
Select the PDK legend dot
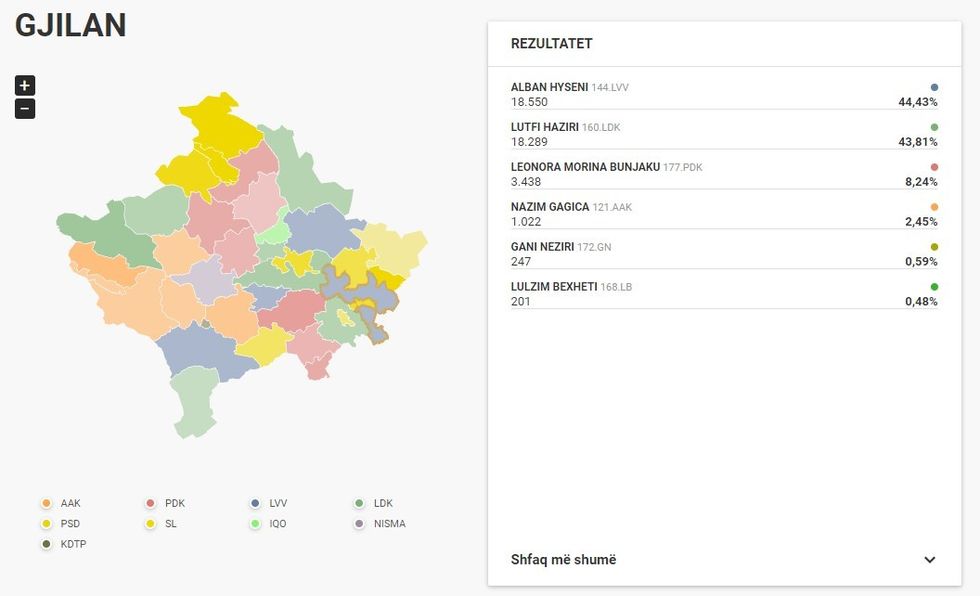[x=150, y=503]
